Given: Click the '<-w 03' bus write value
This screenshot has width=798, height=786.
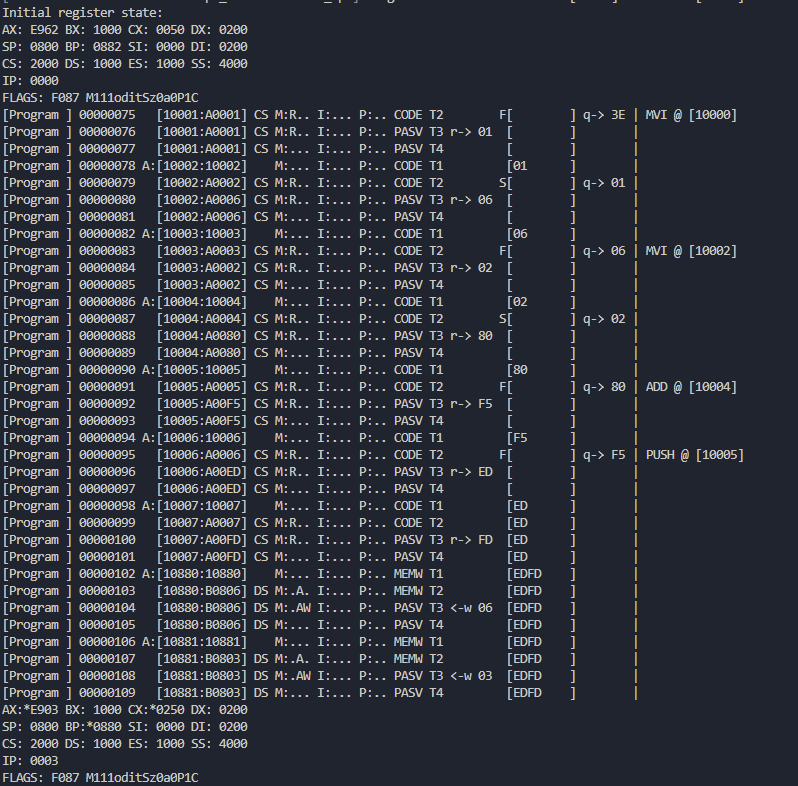Looking at the screenshot, I should 471,676.
